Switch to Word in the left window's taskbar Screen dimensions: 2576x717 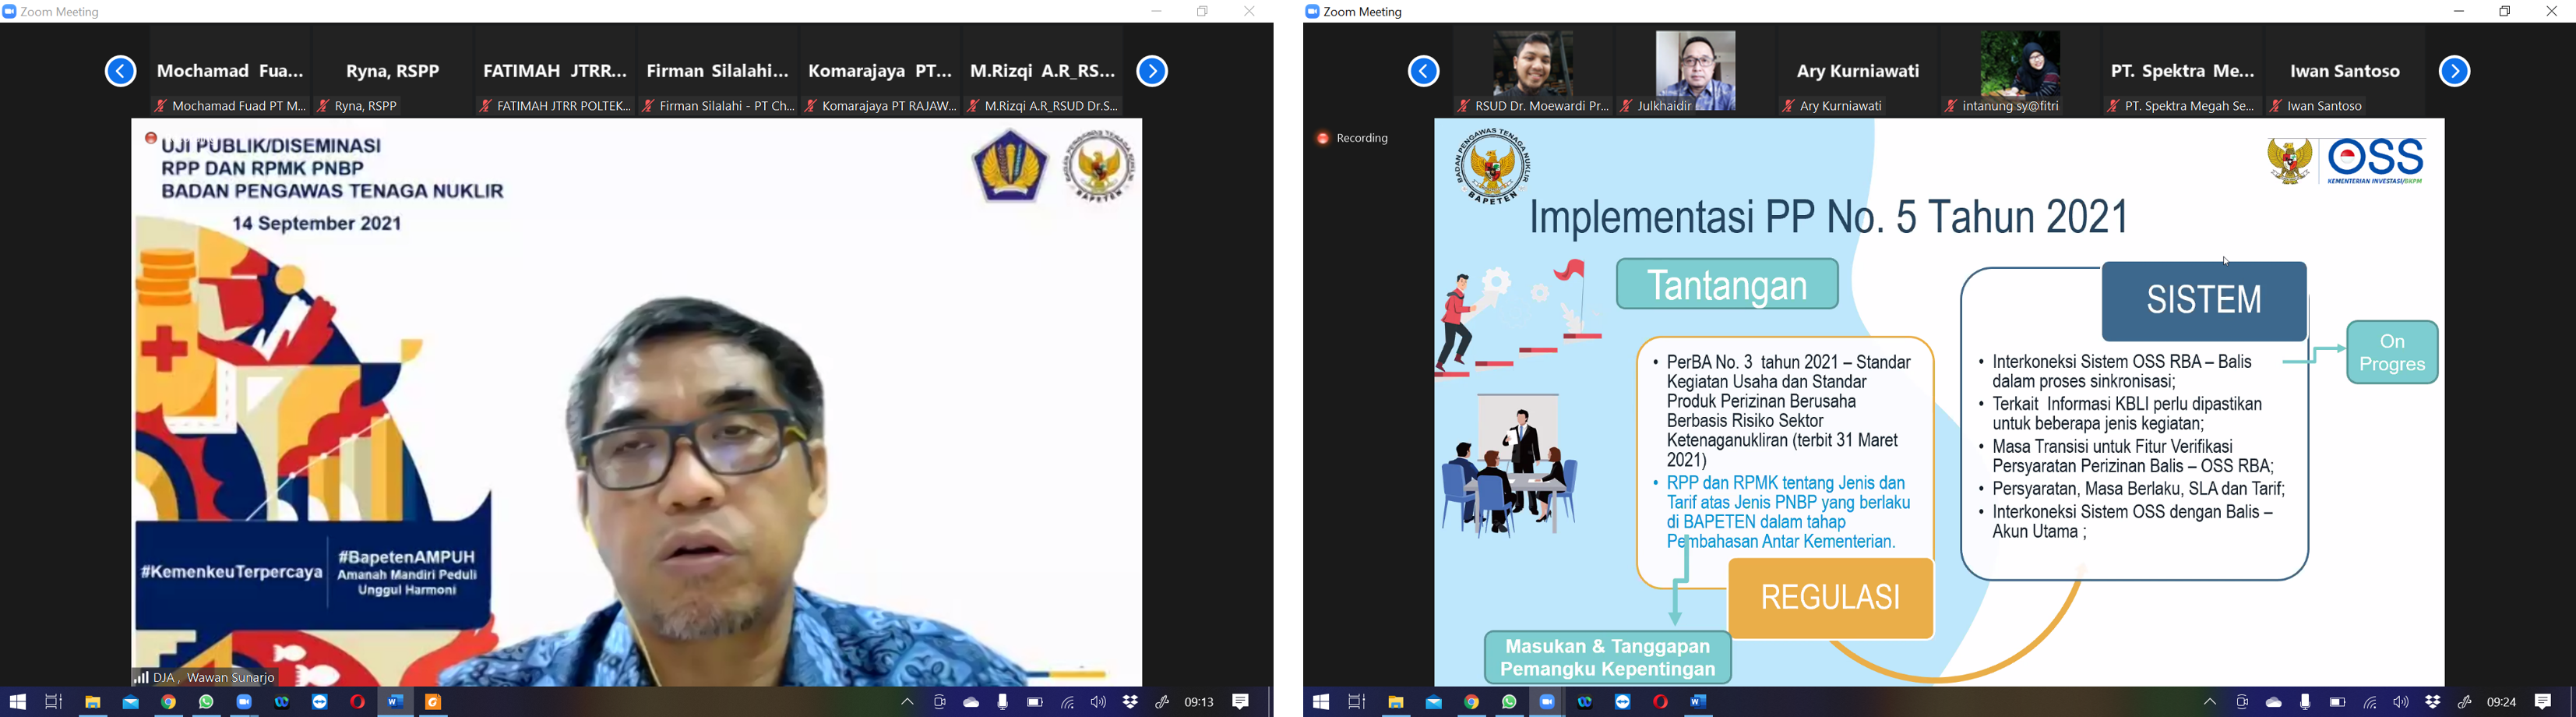(x=396, y=702)
